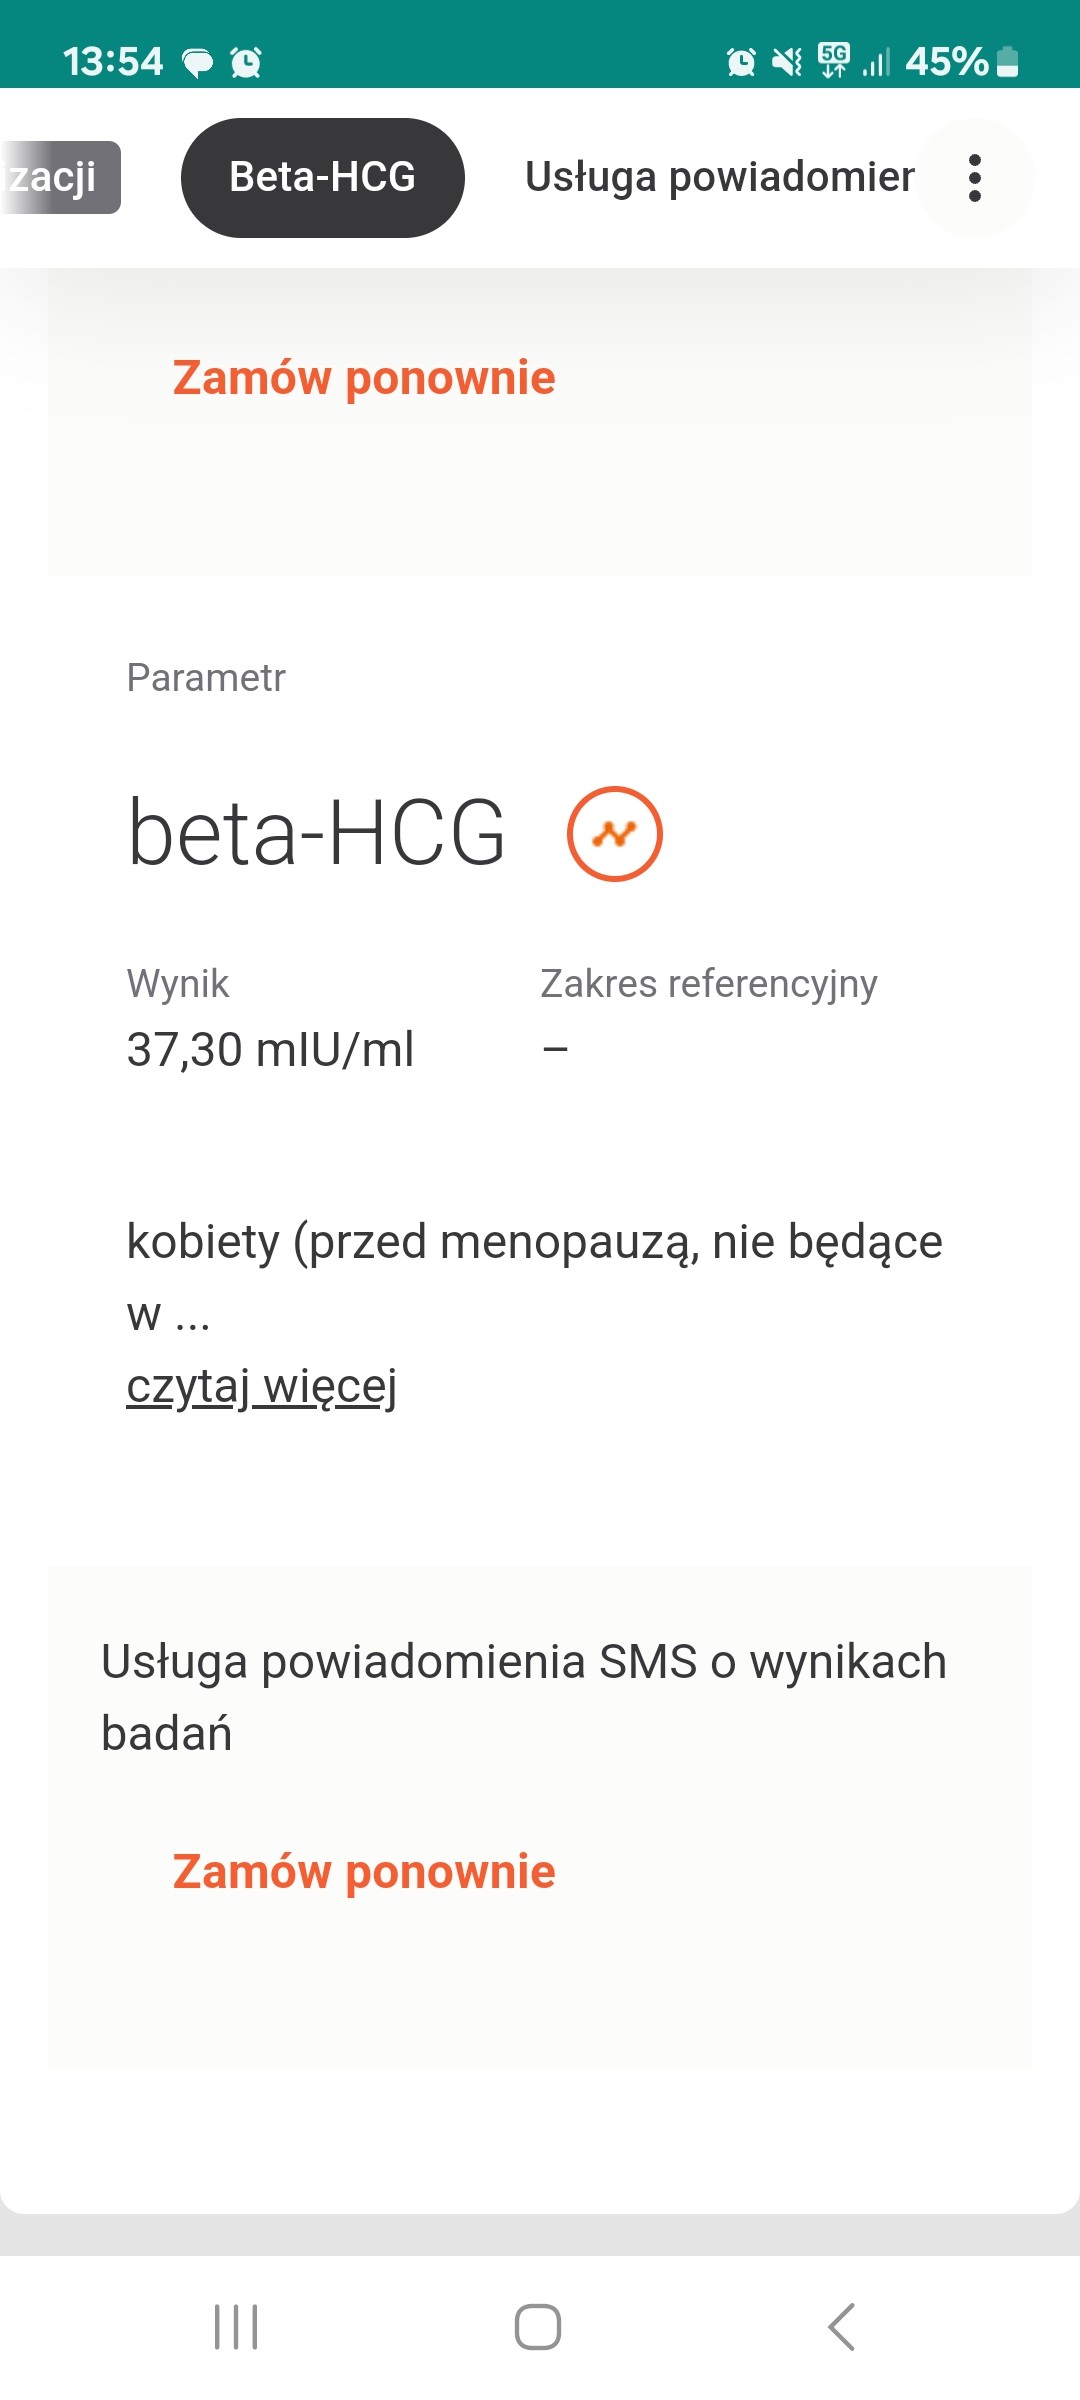Select the Beta-HCG tab
The image size is (1080, 2400).
click(322, 178)
